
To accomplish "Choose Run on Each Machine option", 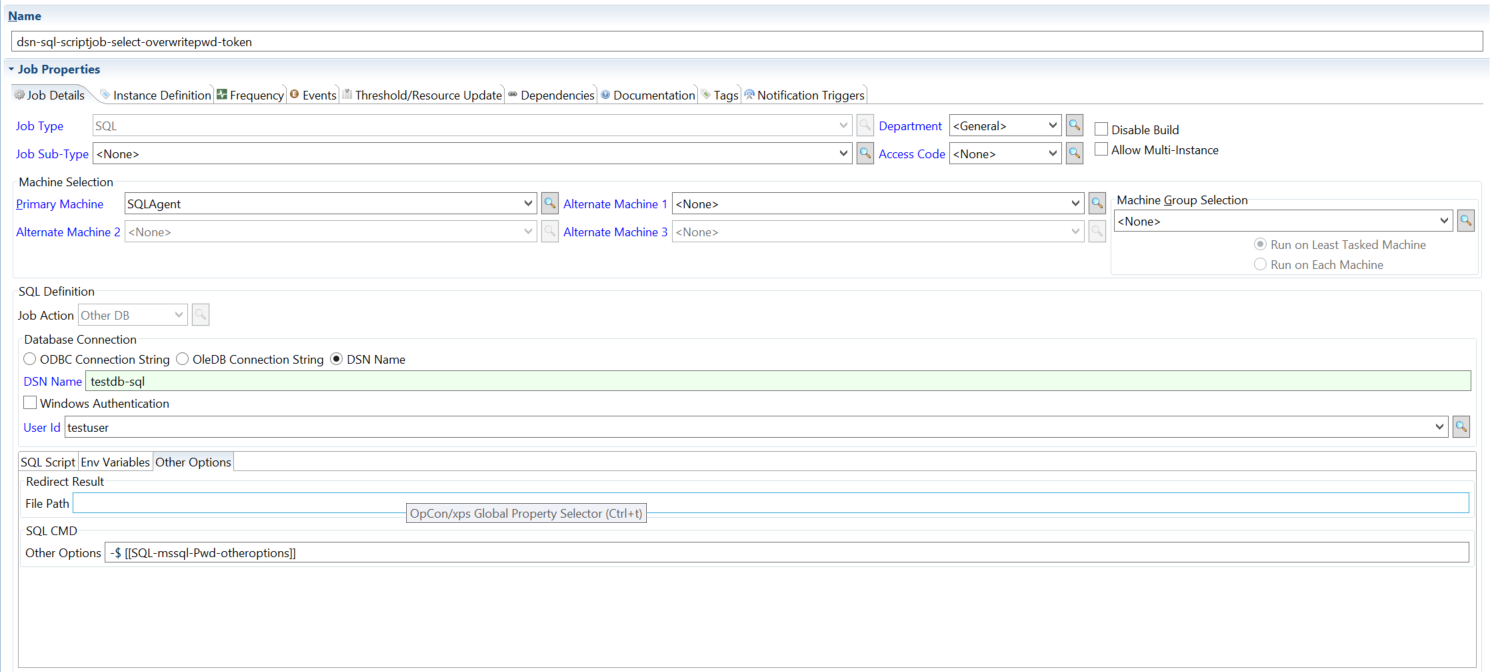I will 1260,265.
